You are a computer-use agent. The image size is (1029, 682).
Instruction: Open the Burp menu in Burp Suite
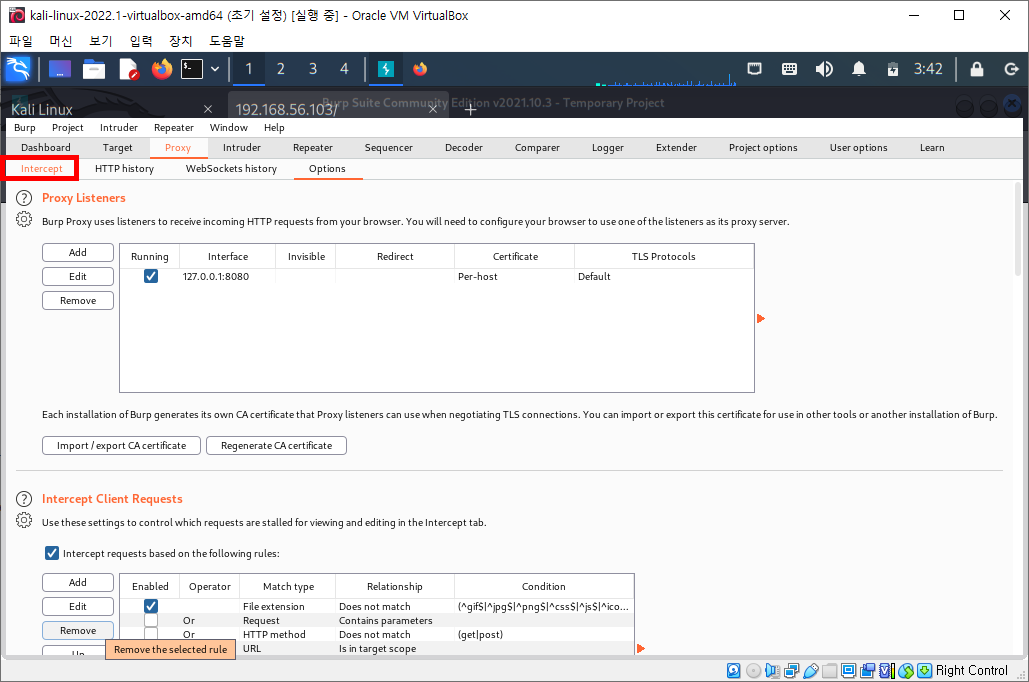[x=25, y=127]
